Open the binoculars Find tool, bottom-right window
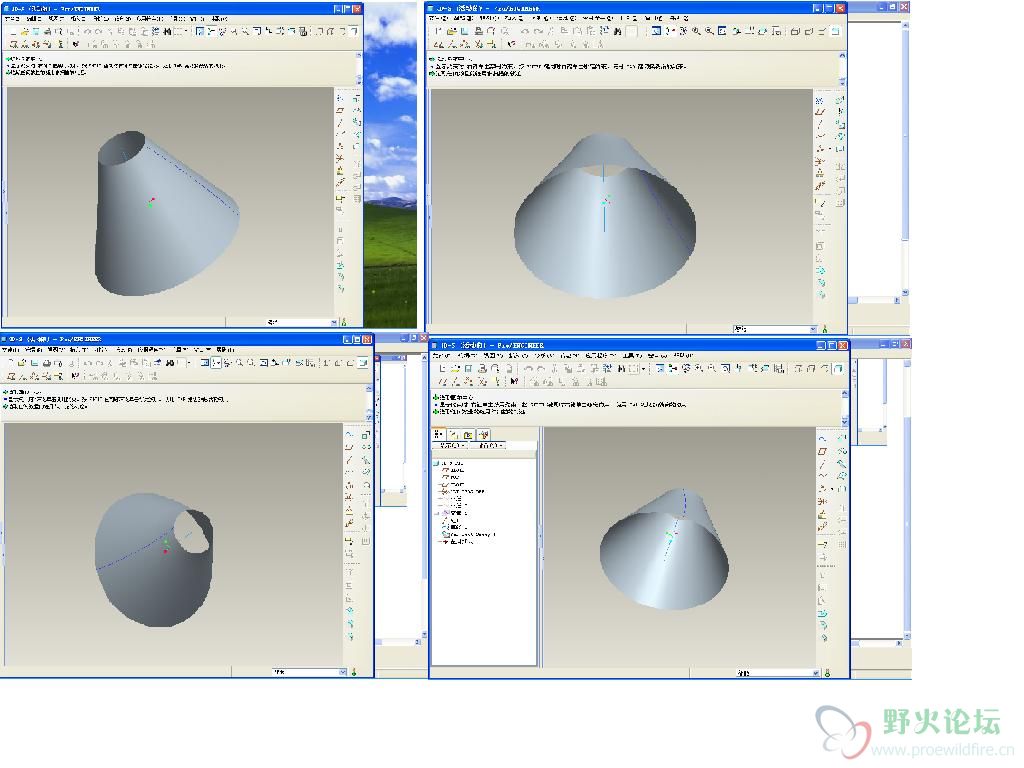The height and width of the screenshot is (768, 1024). [x=622, y=368]
